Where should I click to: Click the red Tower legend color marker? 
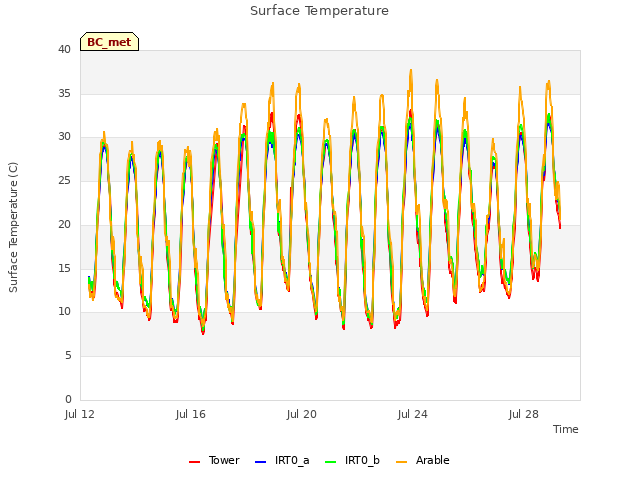pos(194,462)
